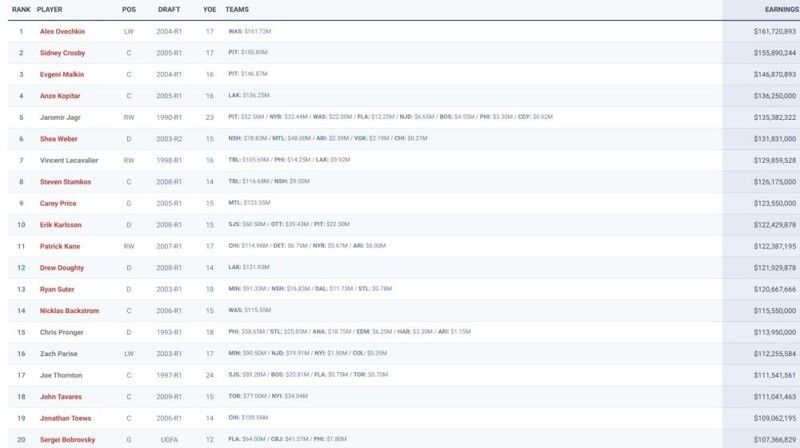Click the YOE column header

[x=207, y=9]
